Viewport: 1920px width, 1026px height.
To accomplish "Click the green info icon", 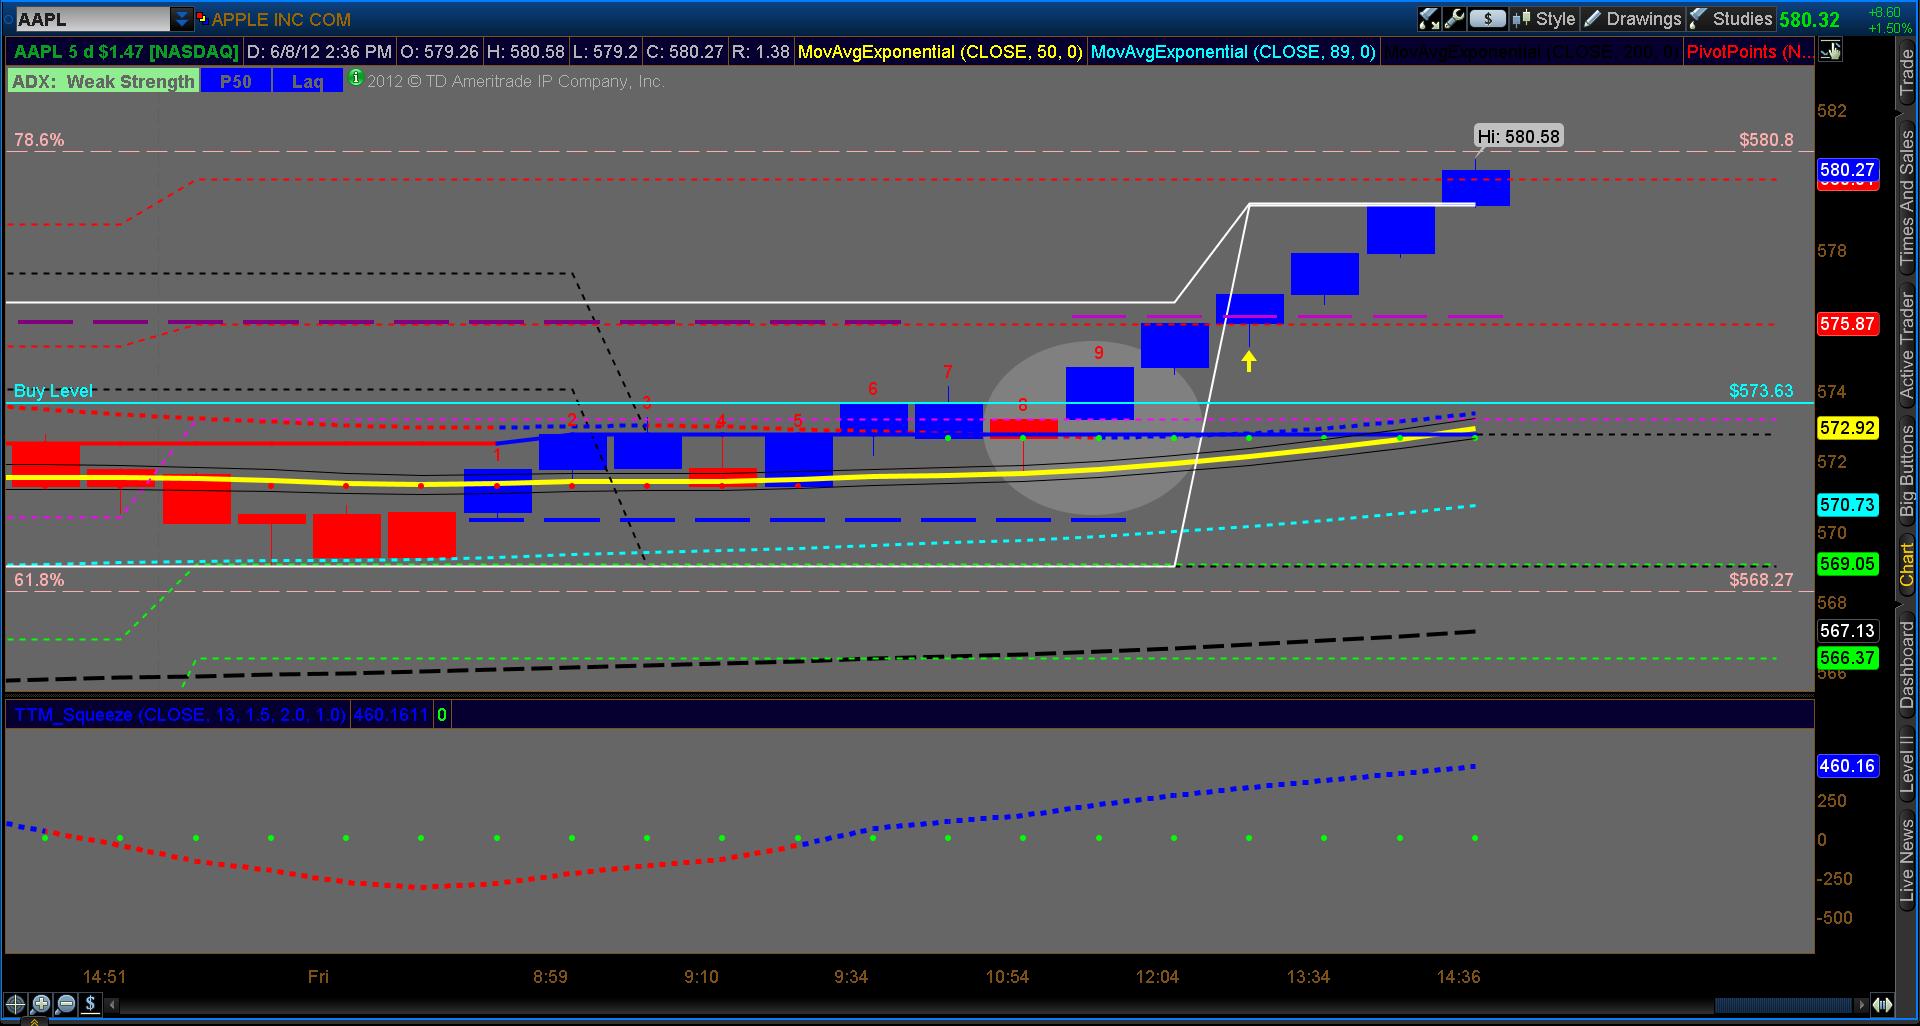I will coord(355,79).
